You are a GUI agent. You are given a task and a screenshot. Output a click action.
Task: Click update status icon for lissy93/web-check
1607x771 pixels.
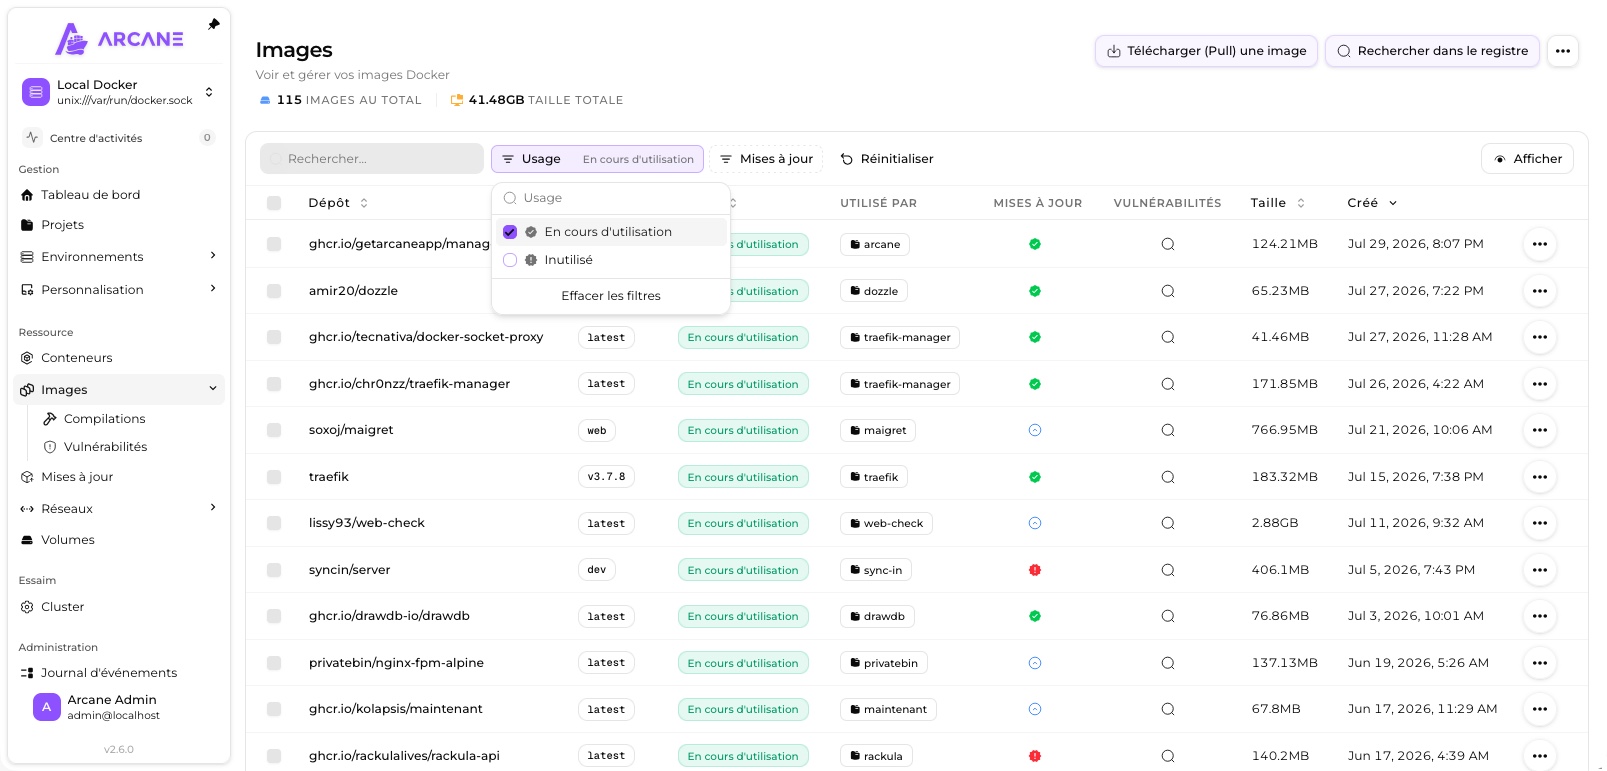(x=1035, y=523)
